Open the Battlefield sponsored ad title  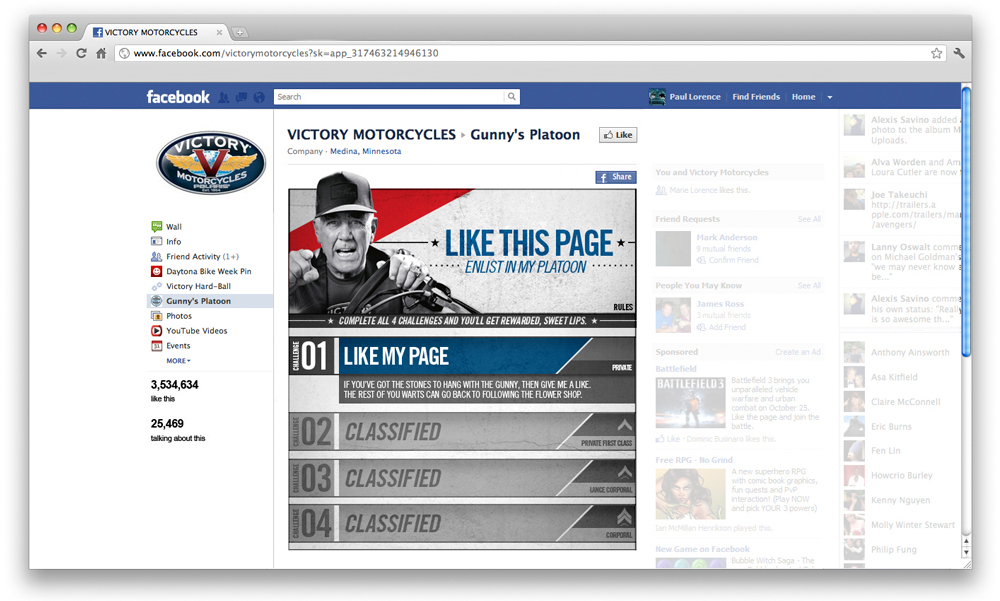(x=675, y=369)
